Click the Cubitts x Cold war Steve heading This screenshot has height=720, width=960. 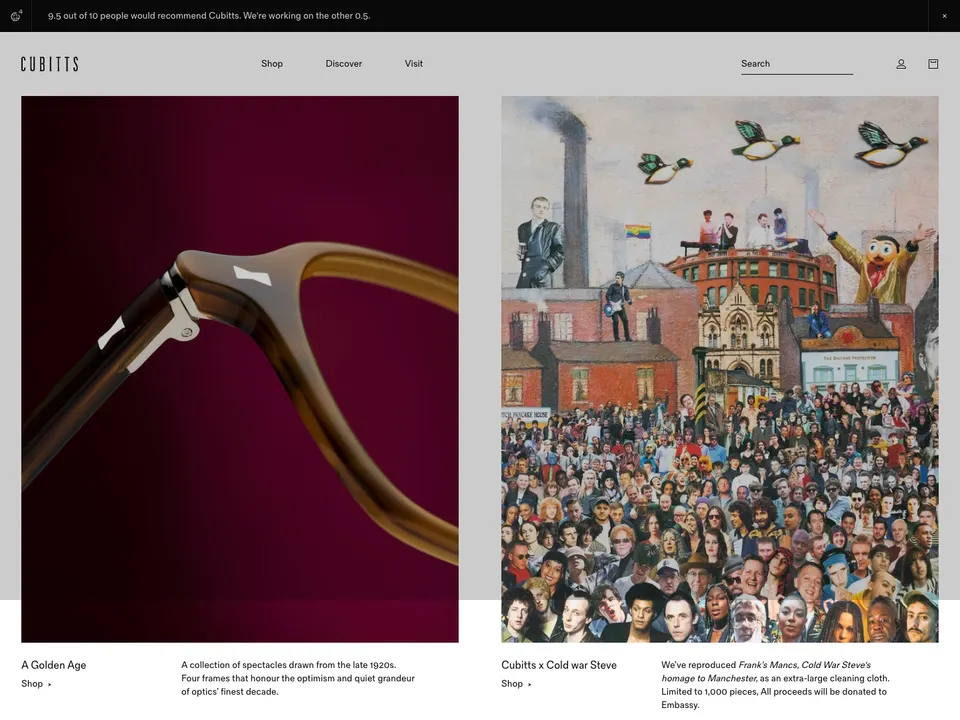click(x=559, y=665)
